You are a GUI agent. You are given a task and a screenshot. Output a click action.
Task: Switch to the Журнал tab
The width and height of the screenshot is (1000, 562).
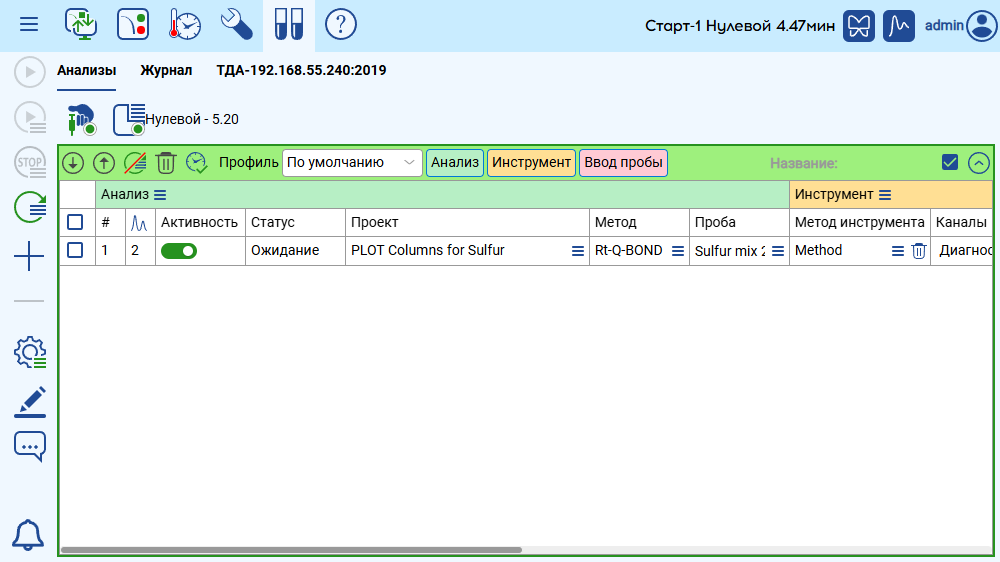166,71
